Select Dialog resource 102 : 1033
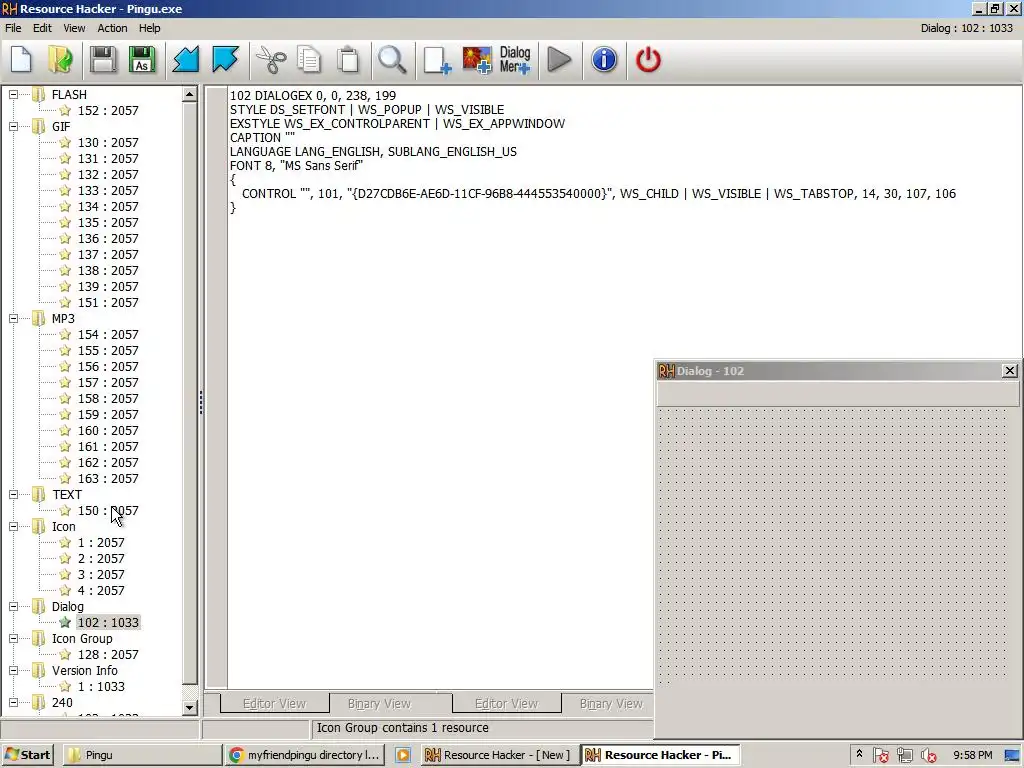 coord(108,622)
